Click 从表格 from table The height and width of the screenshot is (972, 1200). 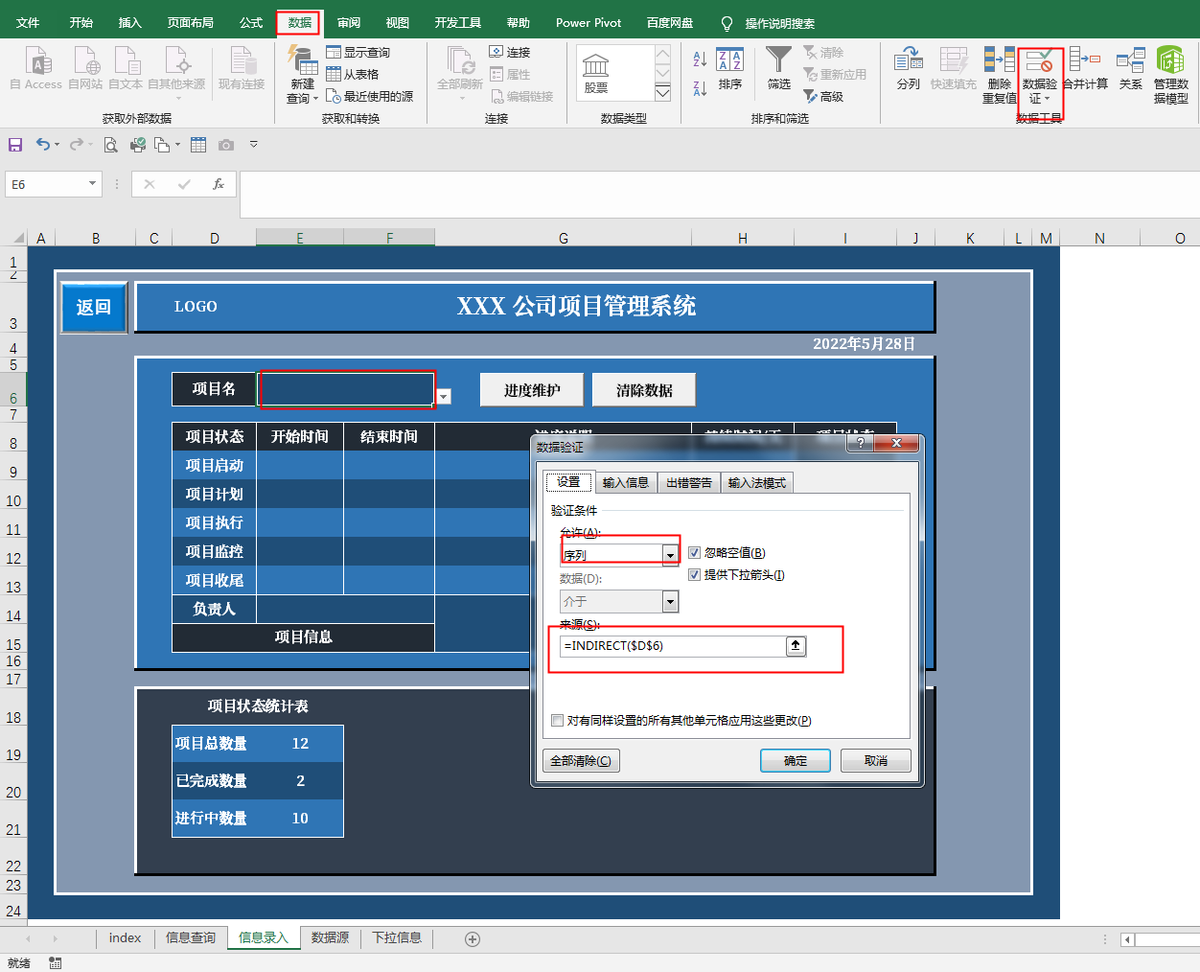coord(352,74)
